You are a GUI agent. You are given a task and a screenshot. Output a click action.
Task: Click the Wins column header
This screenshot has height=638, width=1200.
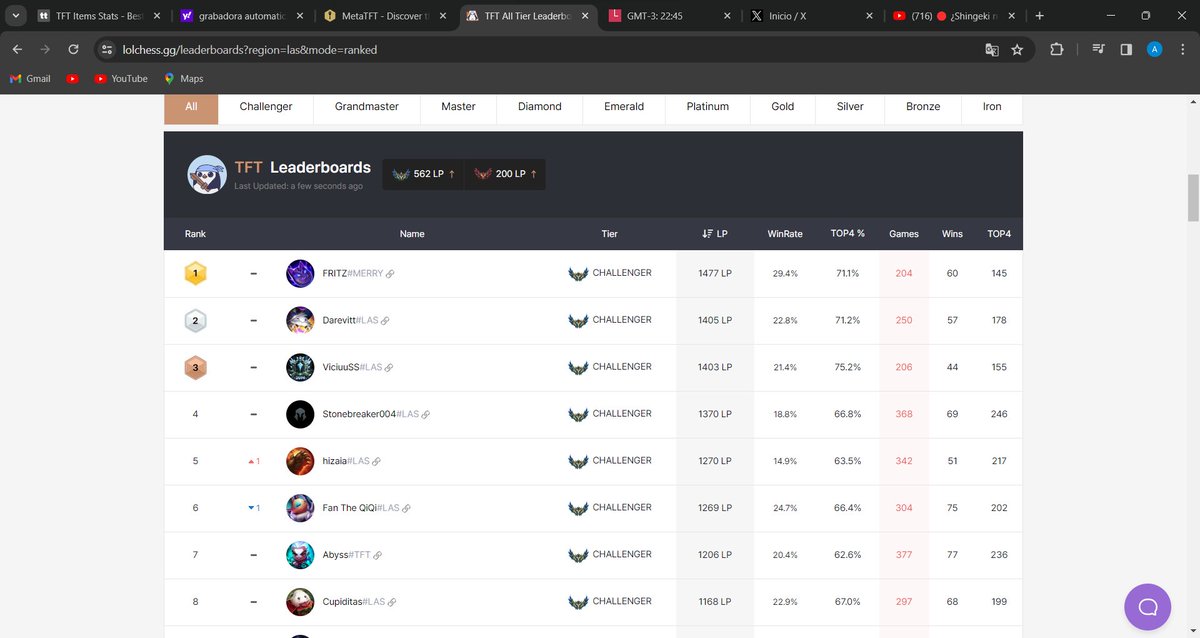click(x=952, y=234)
